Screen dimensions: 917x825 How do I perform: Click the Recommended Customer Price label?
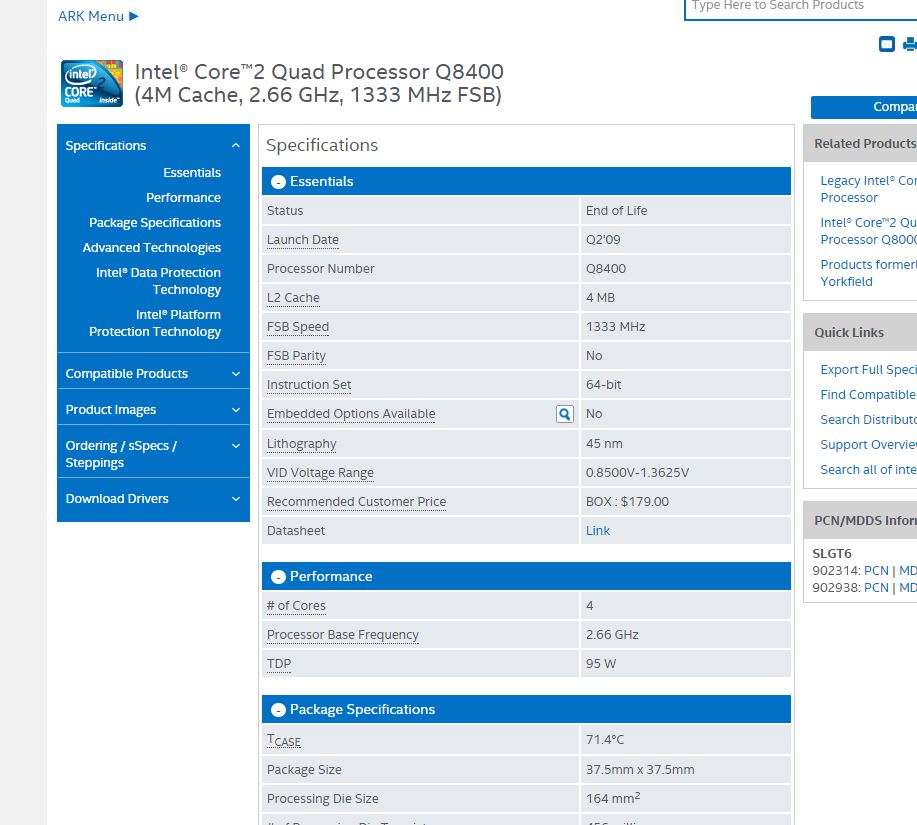pyautogui.click(x=356, y=502)
